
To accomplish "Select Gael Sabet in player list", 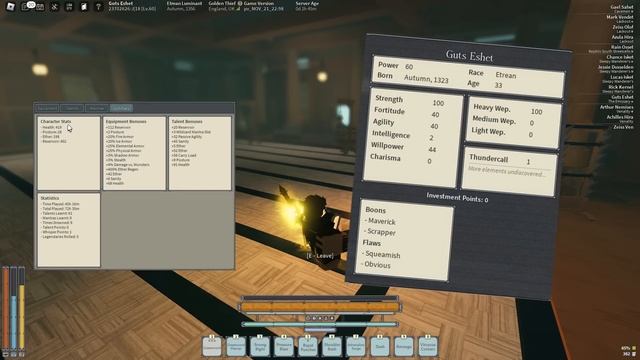I will click(x=622, y=7).
